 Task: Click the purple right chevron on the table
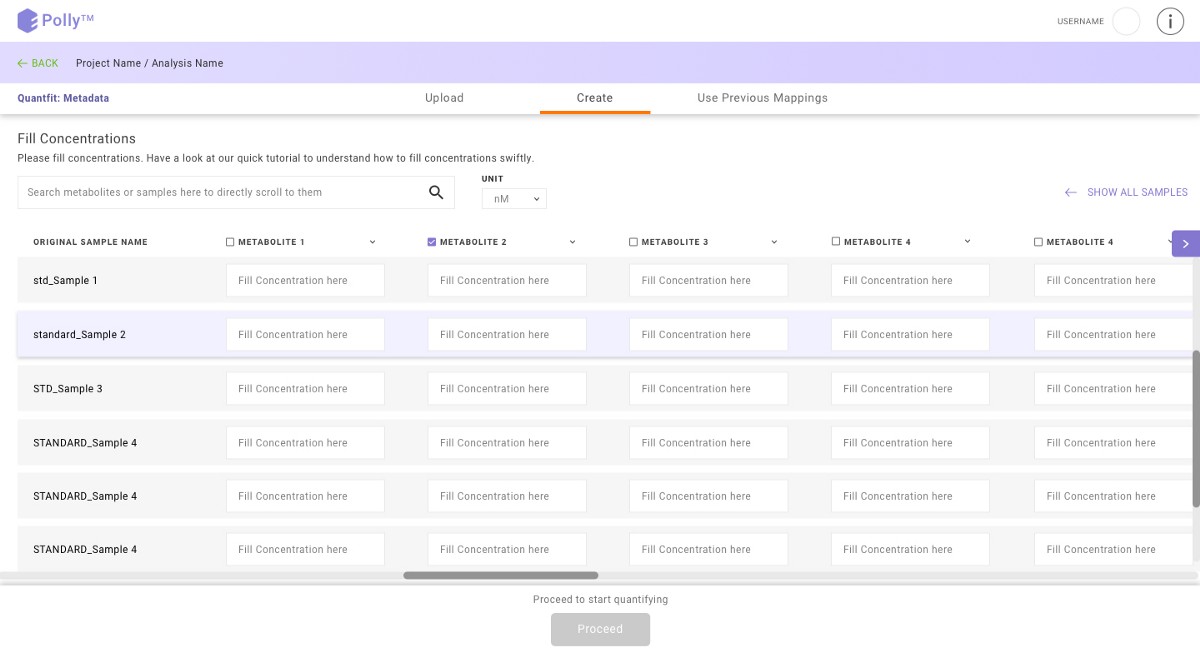1185,243
